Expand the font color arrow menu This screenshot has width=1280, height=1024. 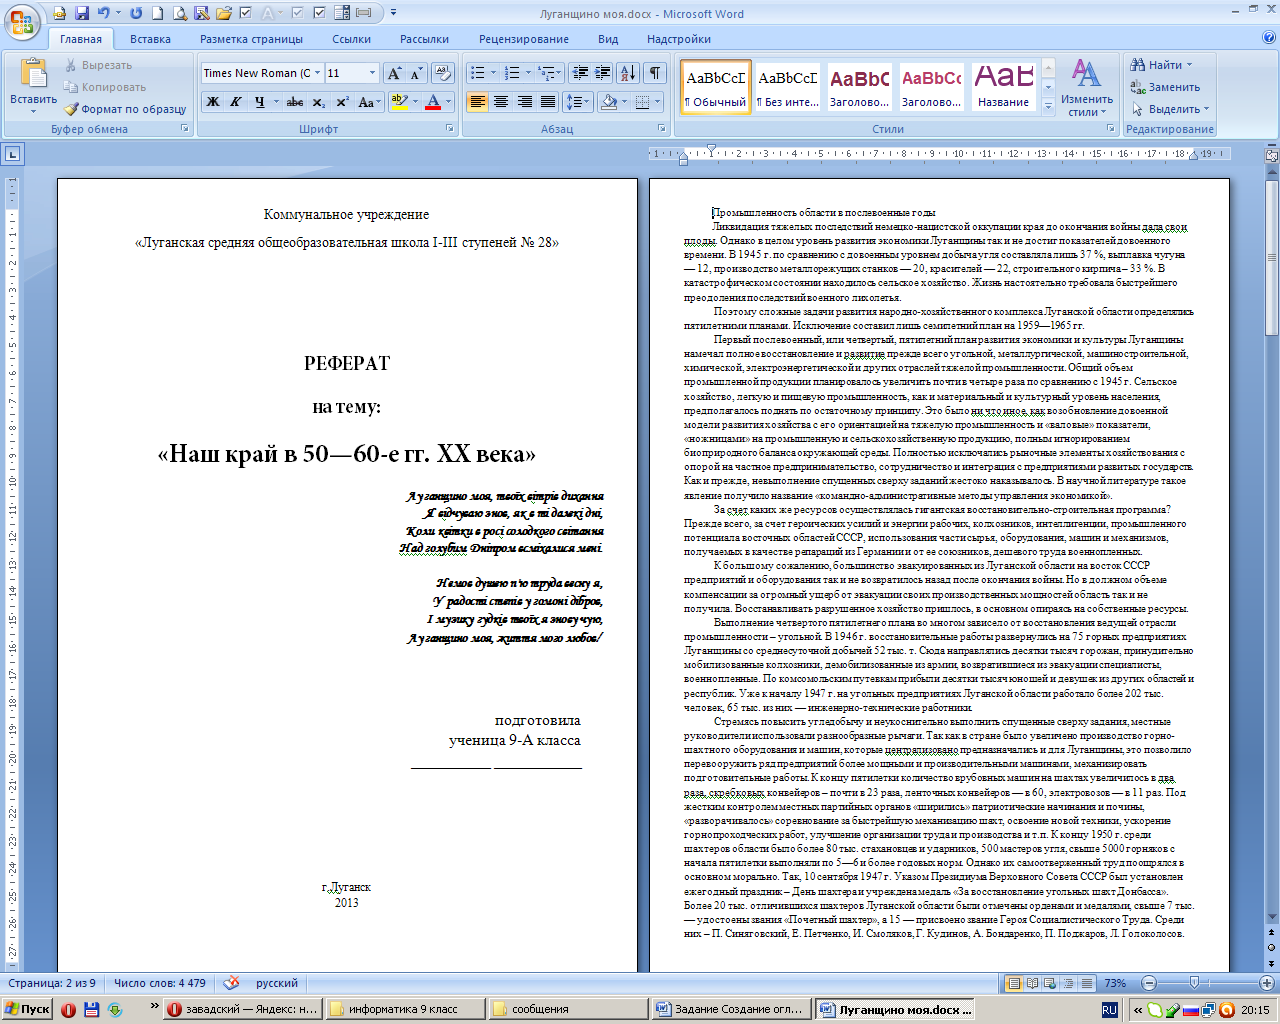click(x=448, y=102)
